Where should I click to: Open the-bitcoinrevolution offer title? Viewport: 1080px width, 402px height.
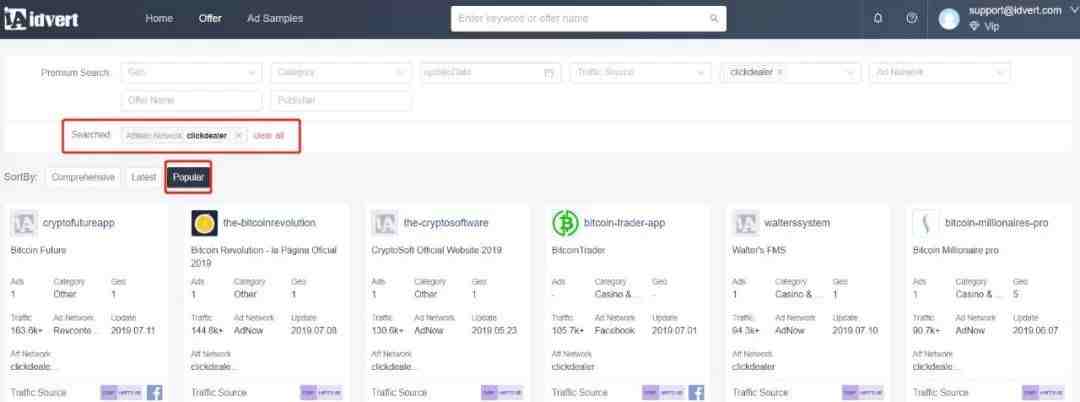click(x=269, y=223)
